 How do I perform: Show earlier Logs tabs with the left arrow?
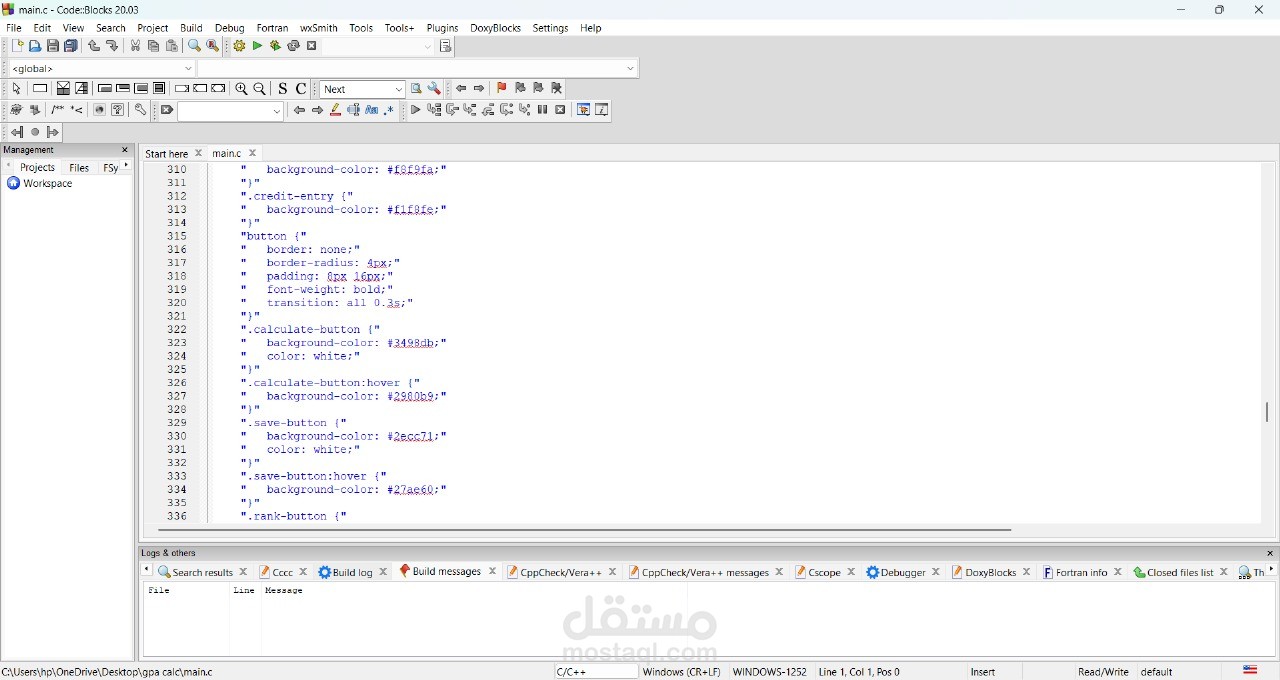(x=147, y=570)
